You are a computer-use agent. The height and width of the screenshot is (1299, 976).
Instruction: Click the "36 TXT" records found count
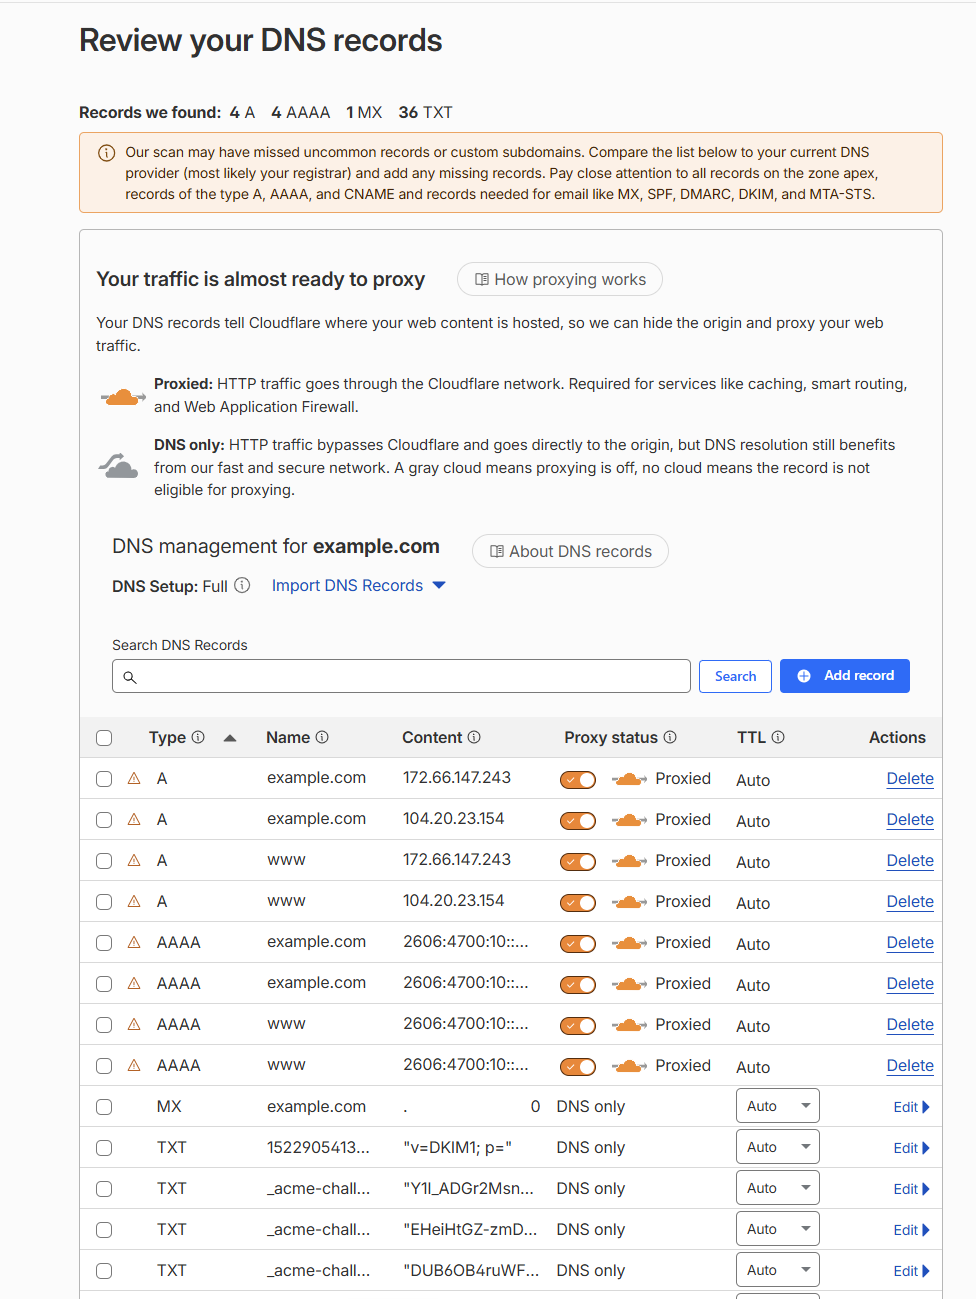pos(425,112)
